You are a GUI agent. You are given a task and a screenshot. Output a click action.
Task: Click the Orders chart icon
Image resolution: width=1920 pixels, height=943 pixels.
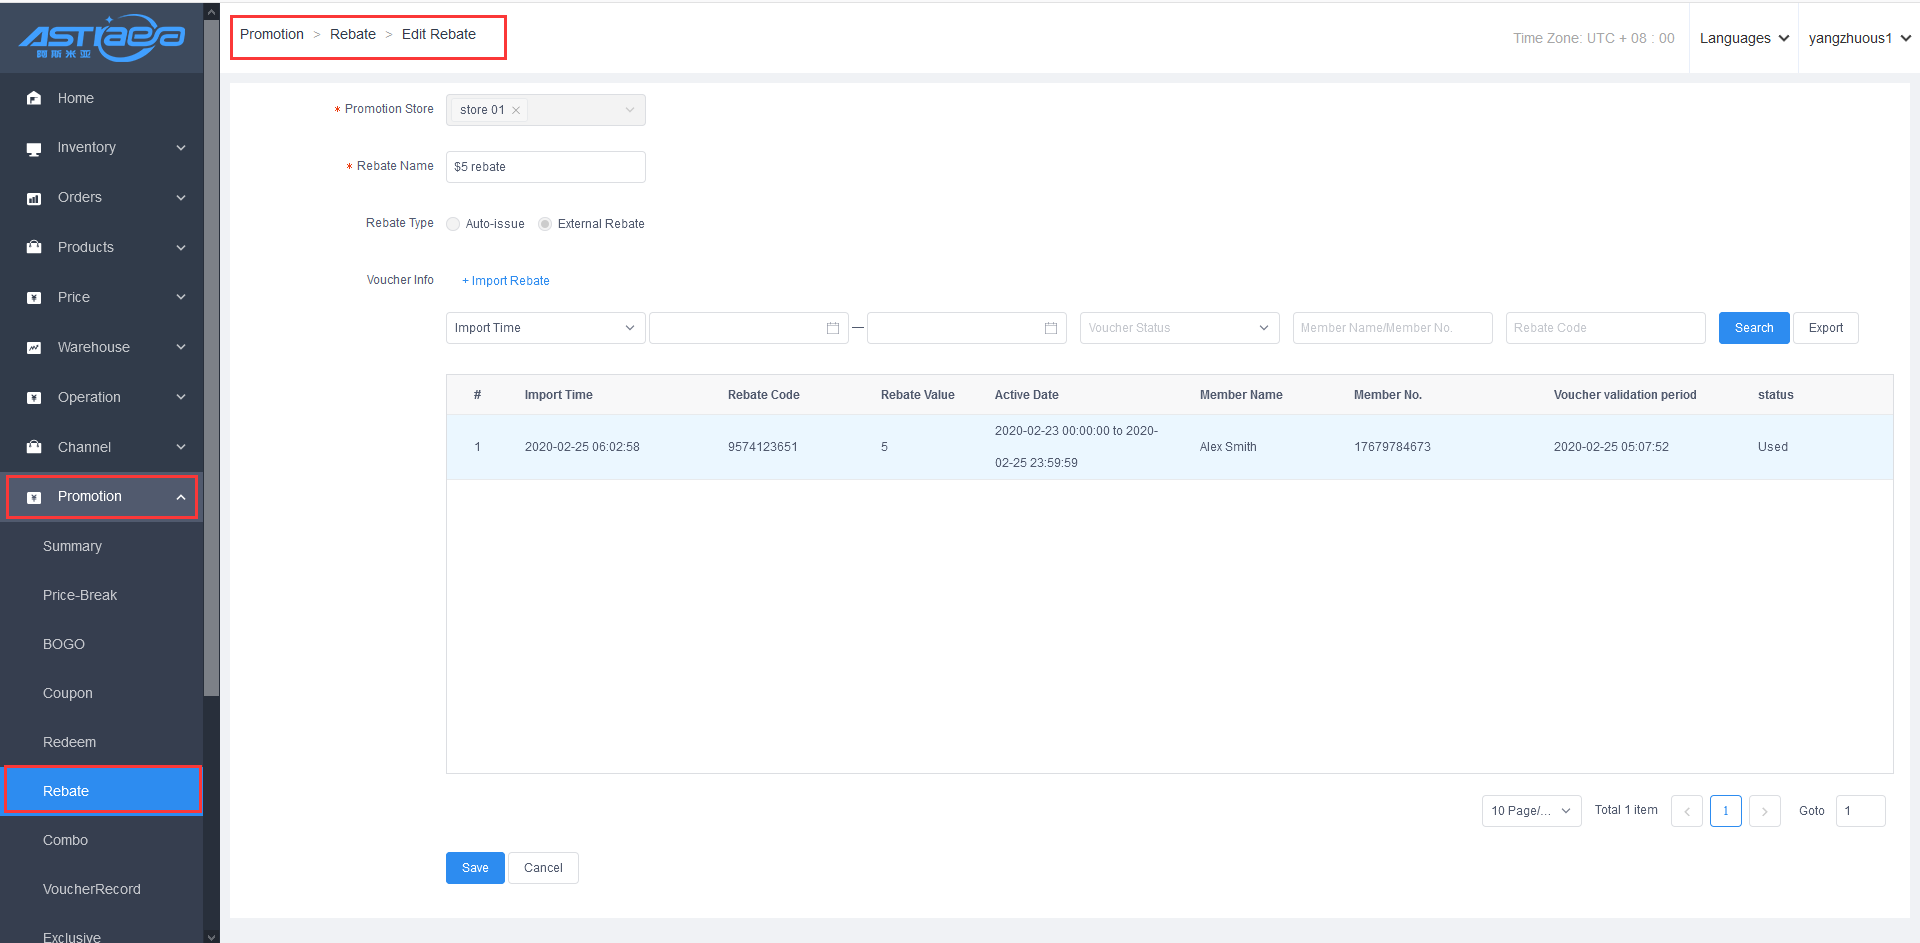click(34, 198)
